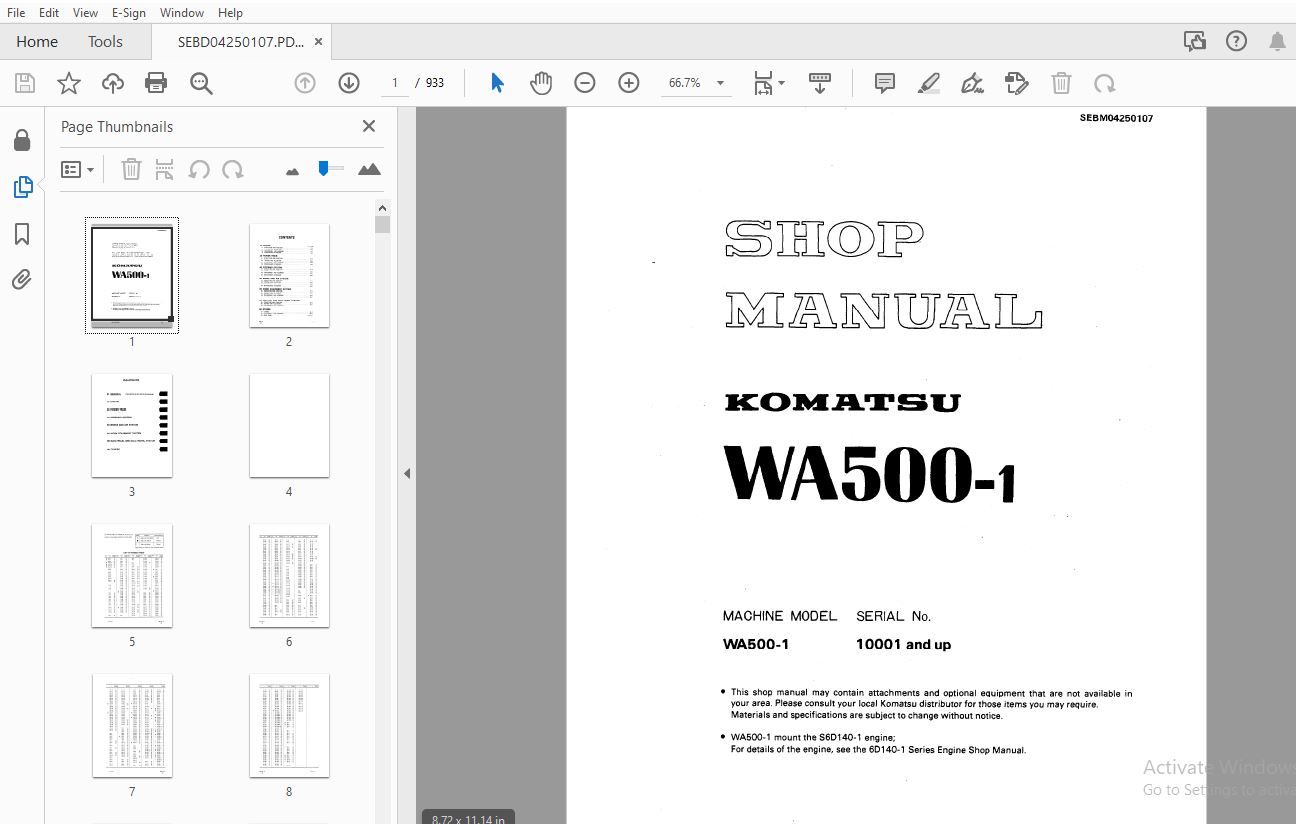Select the SEBD04250107.PDF document tab

tap(240, 42)
